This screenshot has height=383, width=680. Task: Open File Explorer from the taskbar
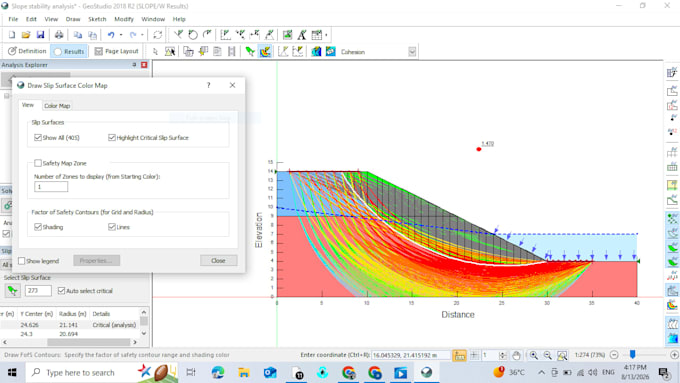pyautogui.click(x=244, y=372)
